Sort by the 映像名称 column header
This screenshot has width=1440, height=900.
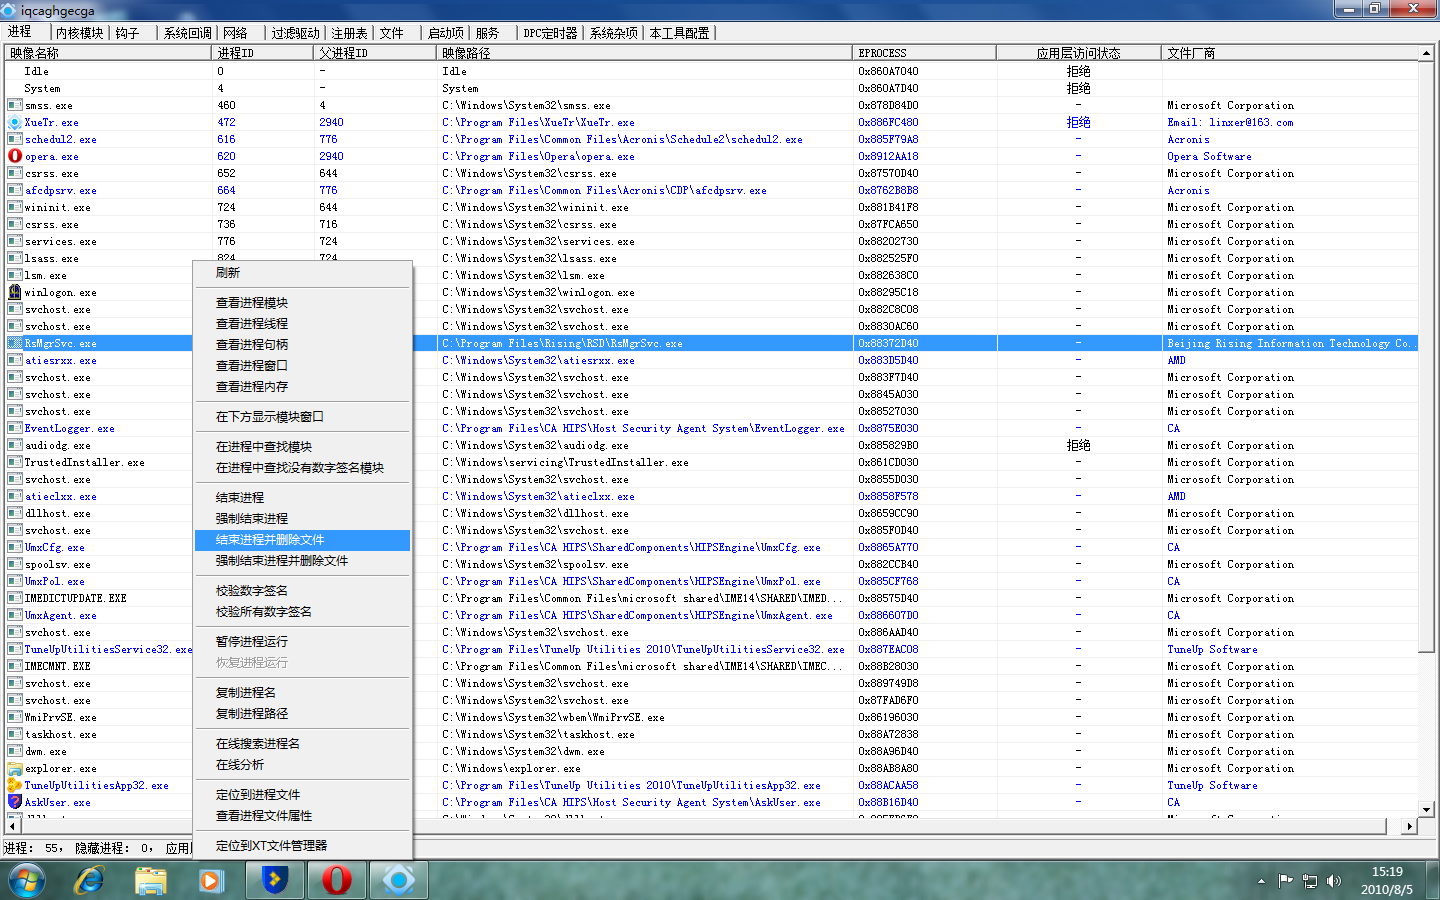point(108,53)
